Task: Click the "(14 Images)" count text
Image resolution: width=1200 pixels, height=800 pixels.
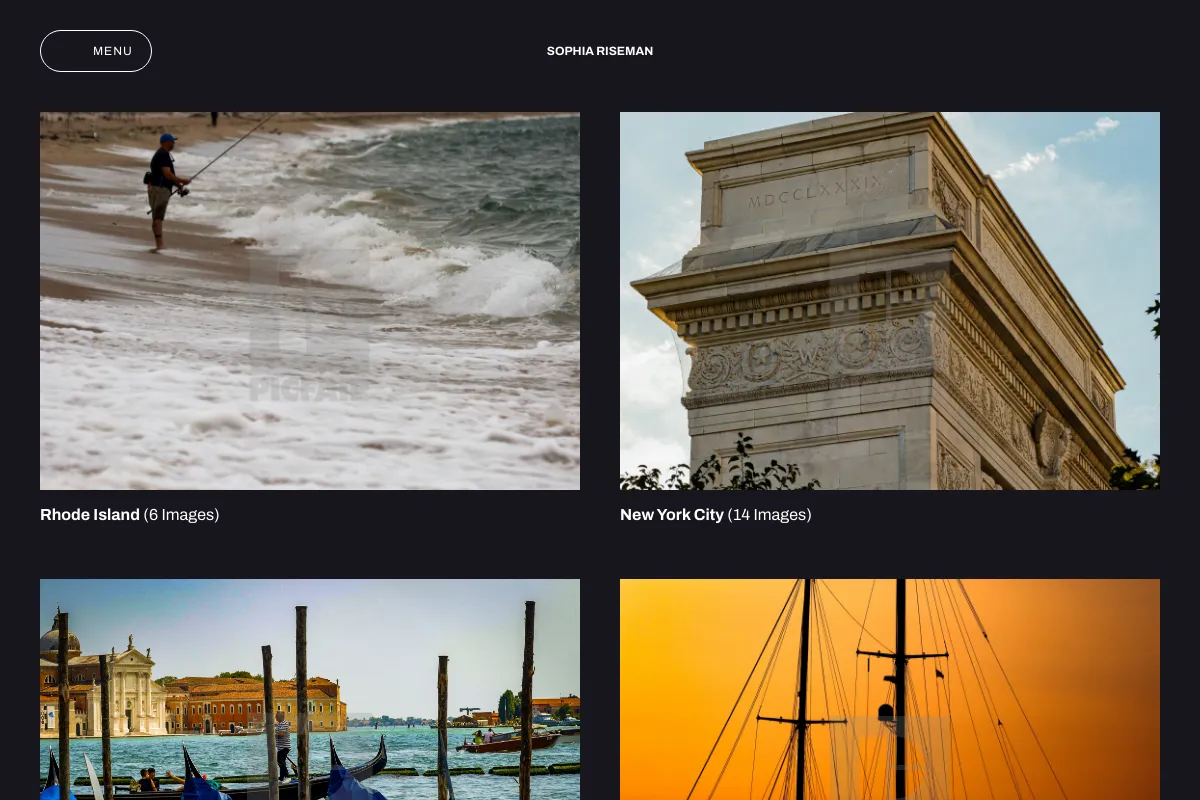Action: click(x=769, y=515)
